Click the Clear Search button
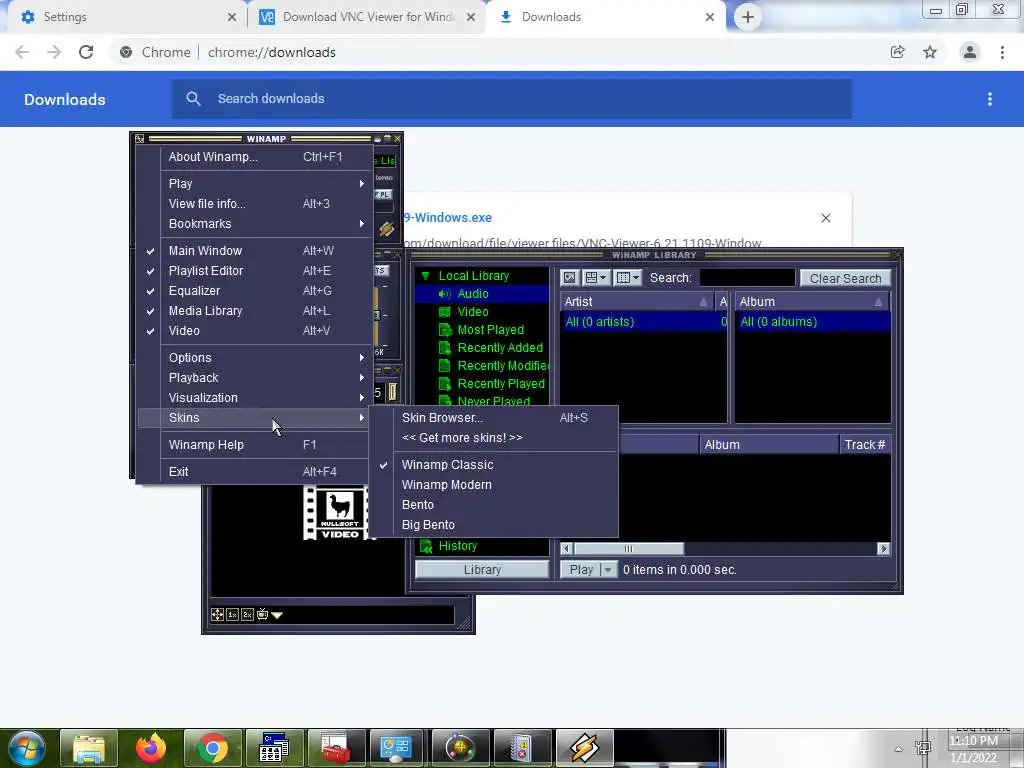This screenshot has height=768, width=1024. (845, 278)
